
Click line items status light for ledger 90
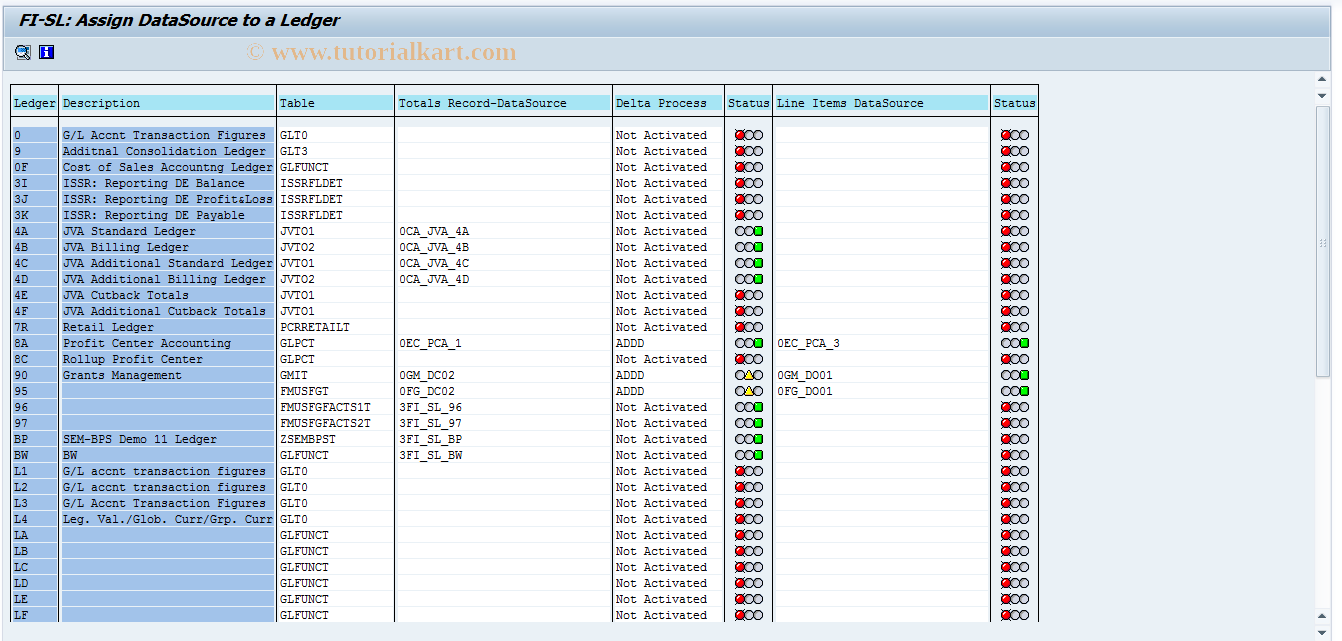[1015, 375]
